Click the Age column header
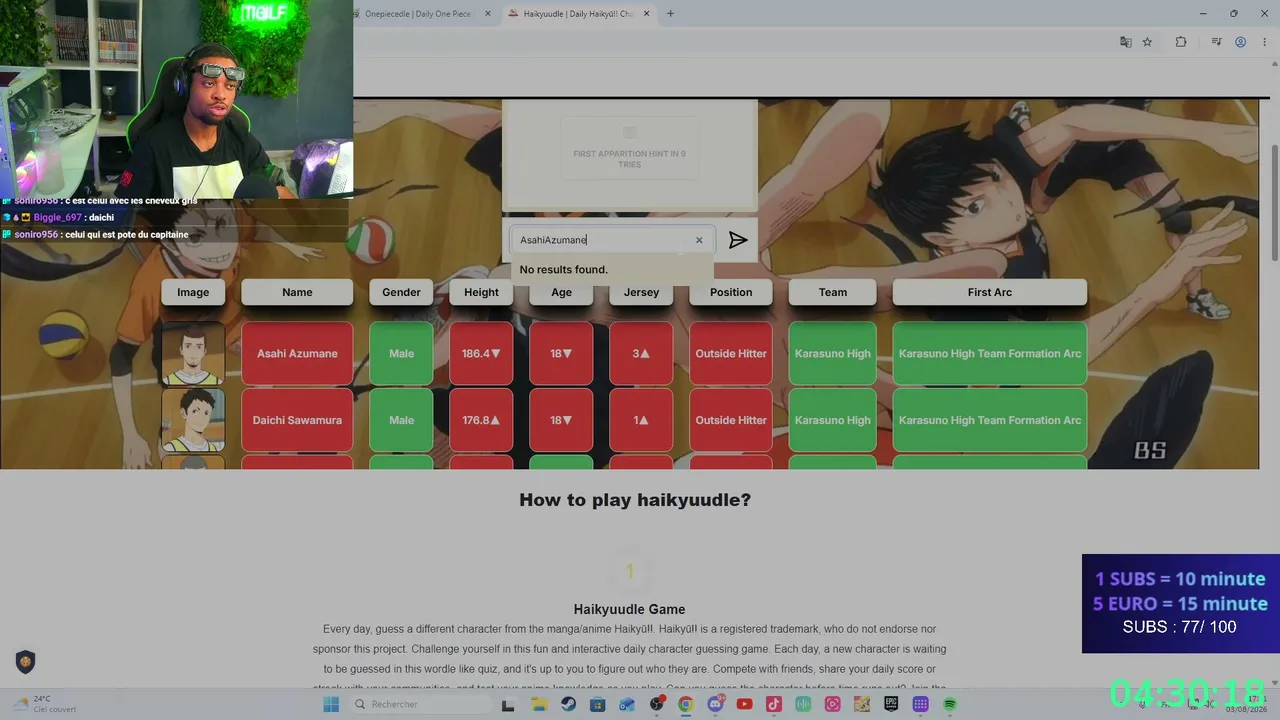 (561, 292)
